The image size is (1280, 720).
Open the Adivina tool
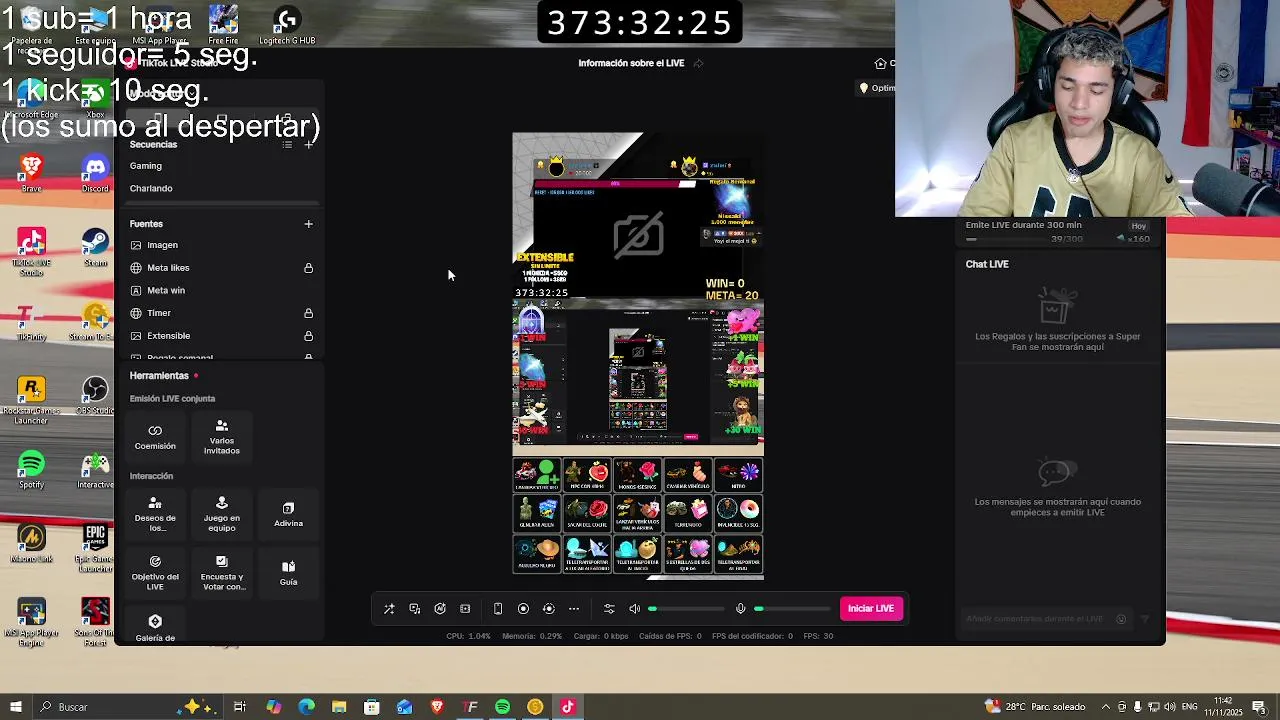click(x=288, y=515)
